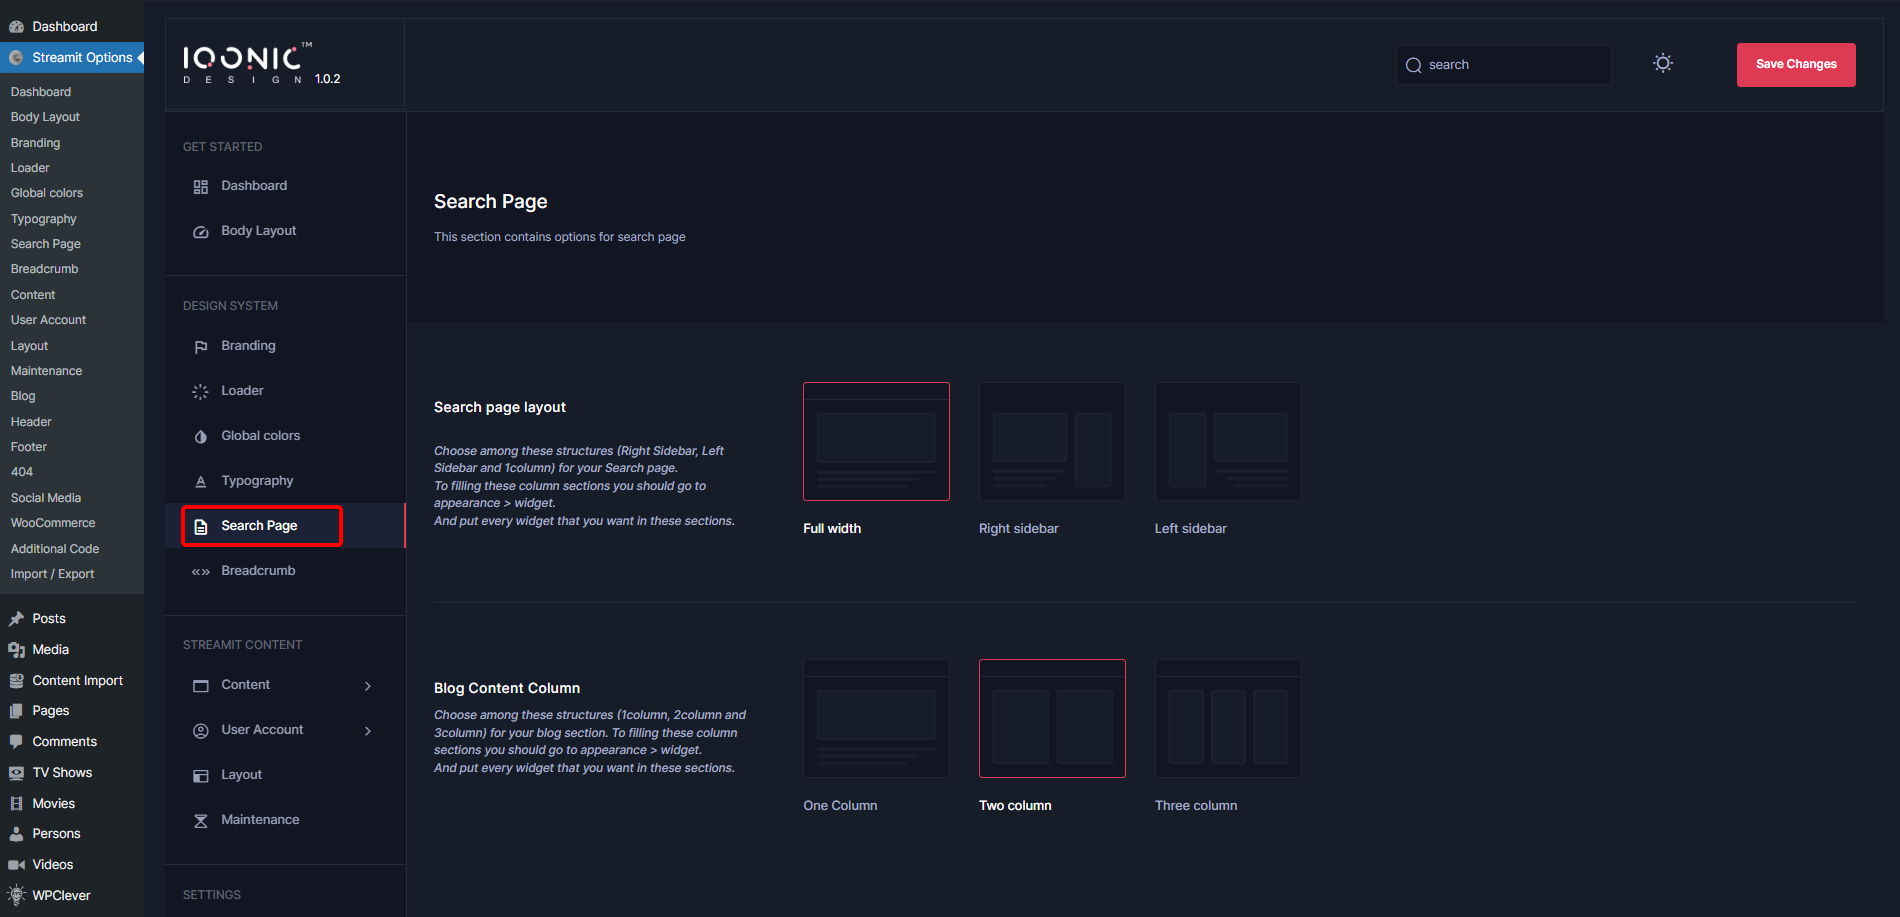1900x917 pixels.
Task: Open Streamit Options in WordPress sidebar
Action: click(72, 58)
